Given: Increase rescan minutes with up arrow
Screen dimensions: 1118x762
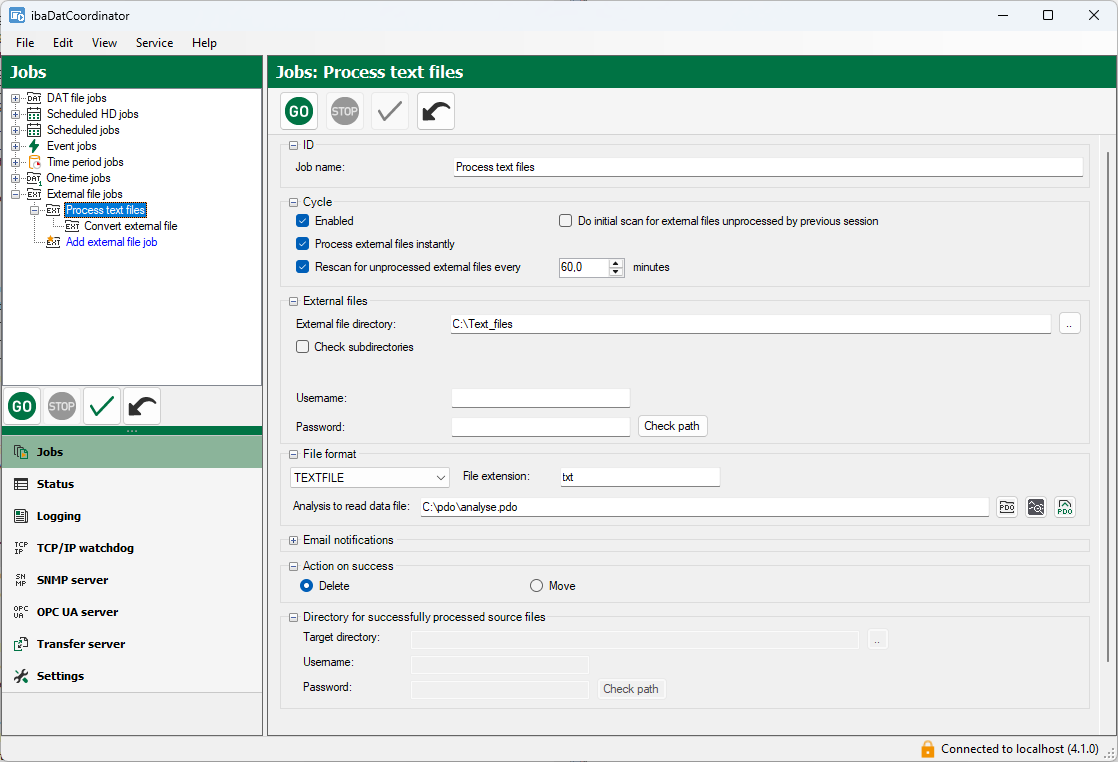Looking at the screenshot, I should click(x=617, y=263).
